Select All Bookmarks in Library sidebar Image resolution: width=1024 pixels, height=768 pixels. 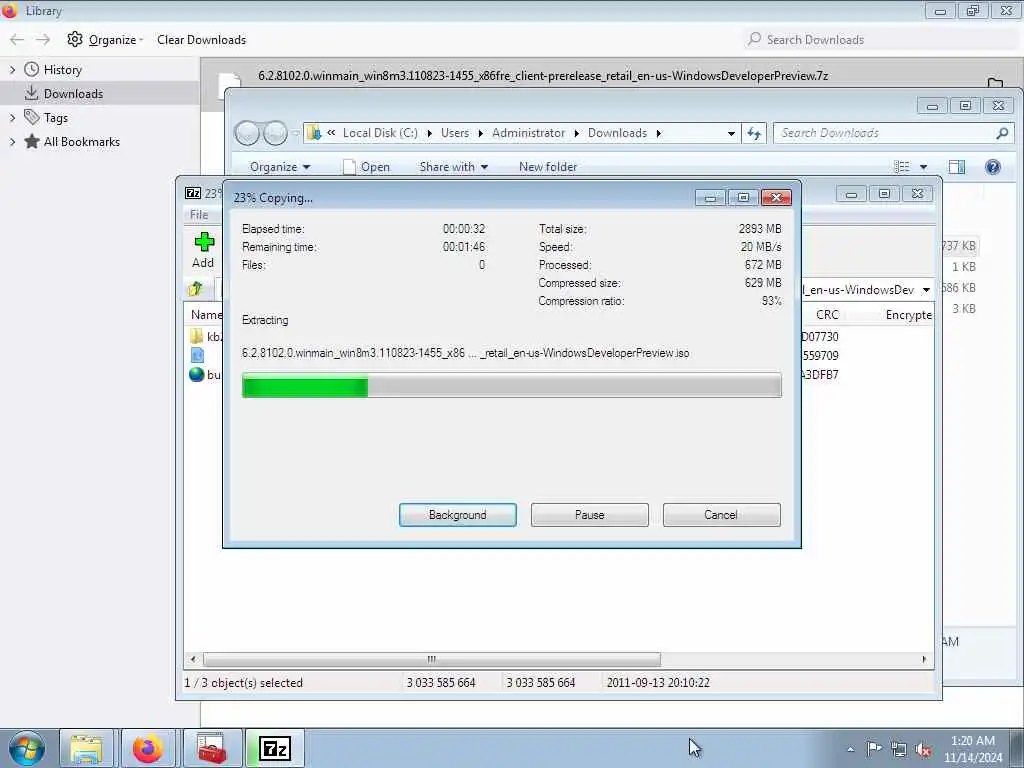pos(82,142)
